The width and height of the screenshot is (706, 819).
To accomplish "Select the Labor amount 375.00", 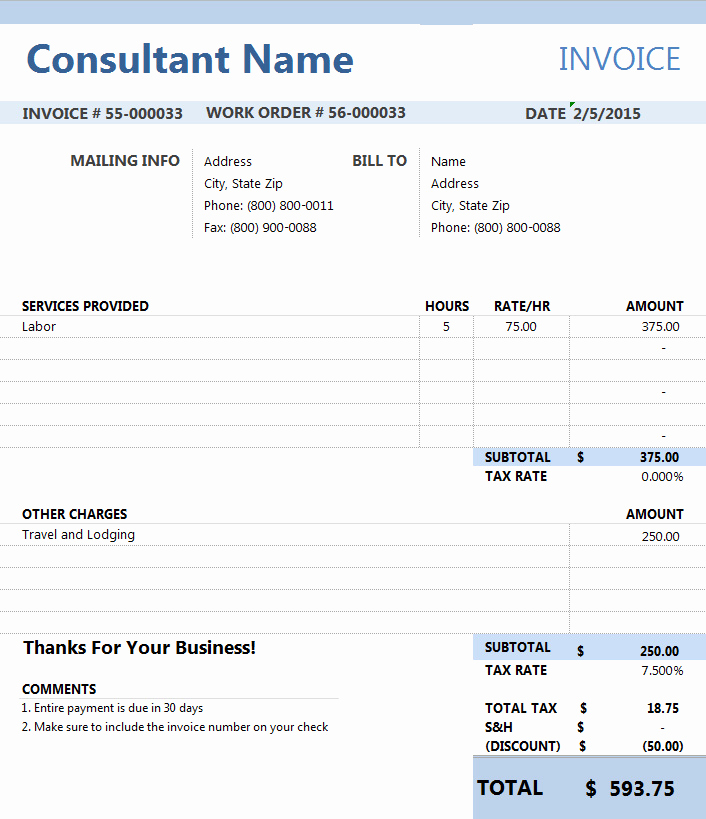I will pyautogui.click(x=661, y=326).
